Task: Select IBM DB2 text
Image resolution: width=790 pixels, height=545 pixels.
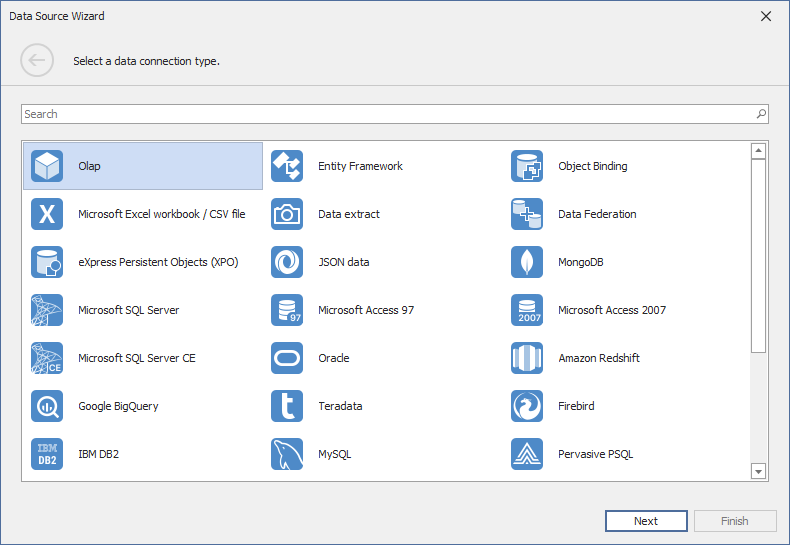Action: coord(98,454)
